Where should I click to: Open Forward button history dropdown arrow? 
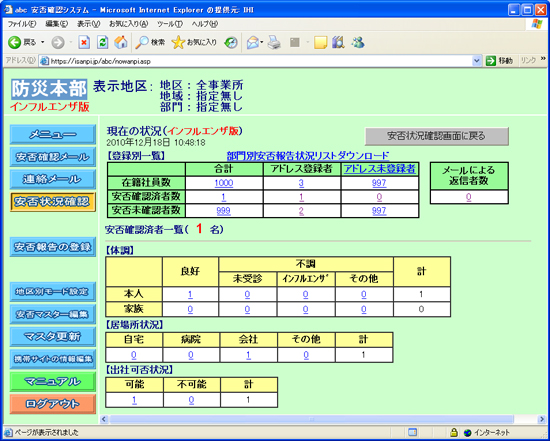click(71, 42)
